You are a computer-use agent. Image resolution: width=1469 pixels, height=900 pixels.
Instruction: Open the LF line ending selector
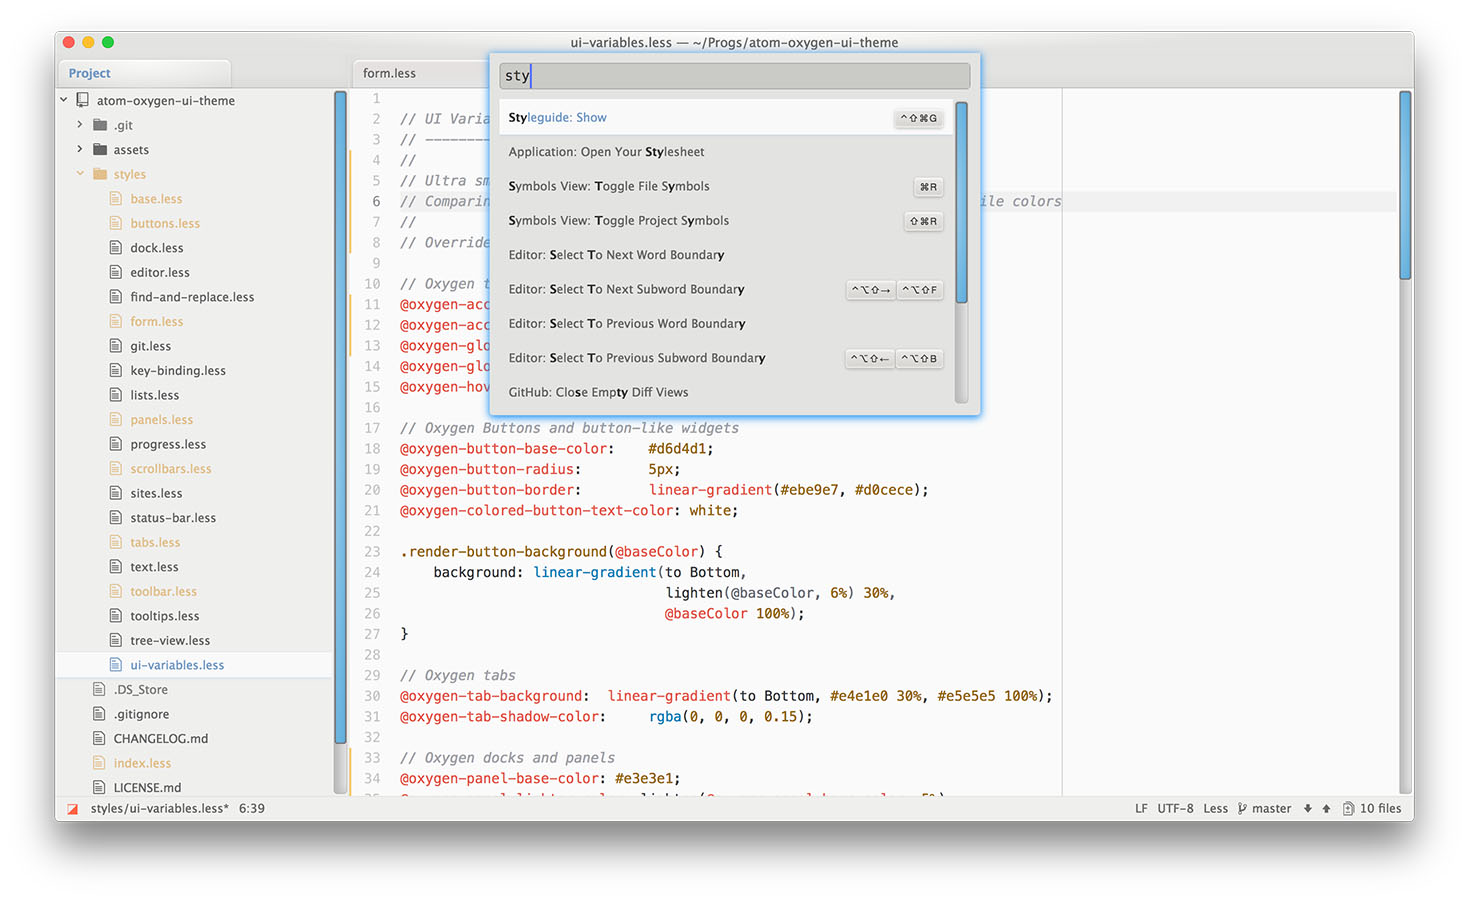click(x=1141, y=809)
